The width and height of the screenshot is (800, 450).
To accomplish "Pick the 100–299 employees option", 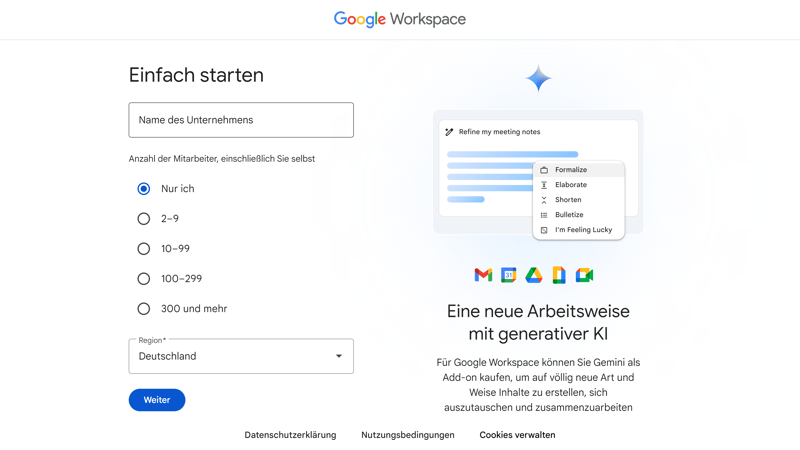I will coord(144,279).
